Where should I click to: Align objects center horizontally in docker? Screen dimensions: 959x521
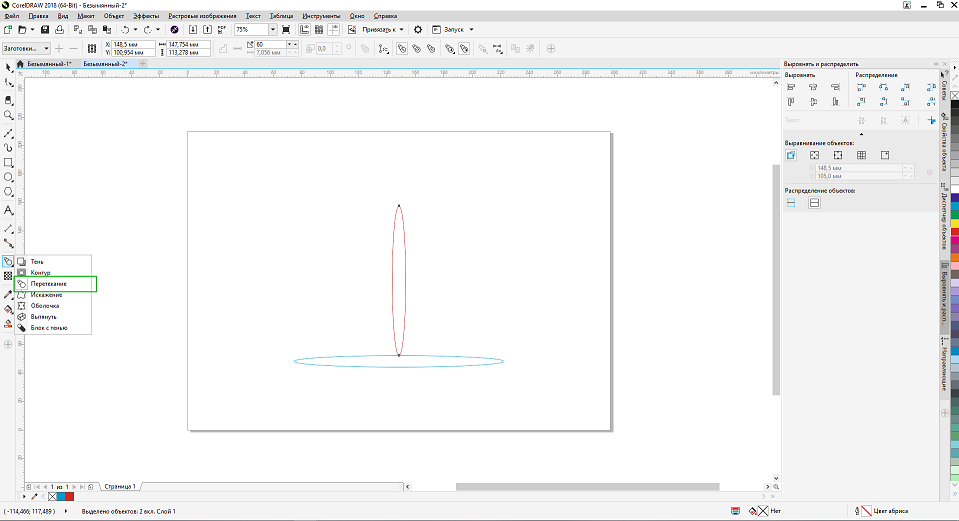813,87
